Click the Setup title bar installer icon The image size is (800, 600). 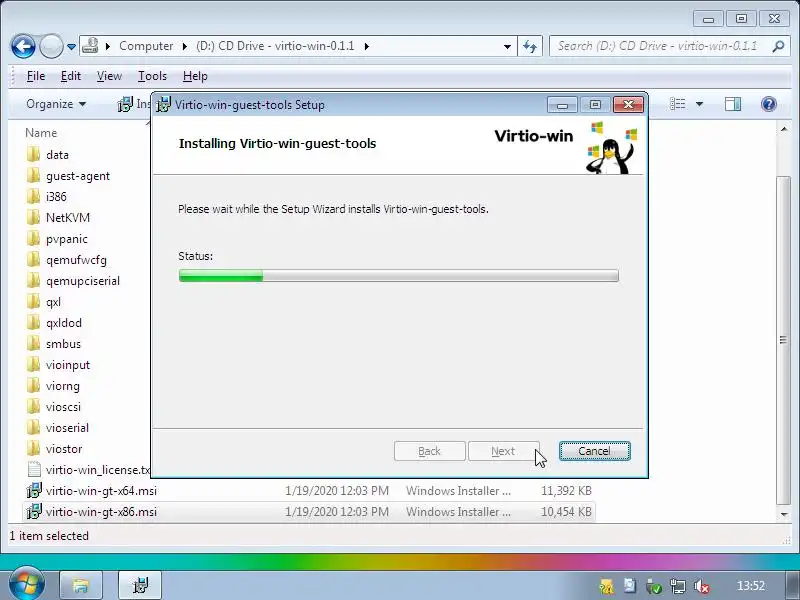coord(163,104)
